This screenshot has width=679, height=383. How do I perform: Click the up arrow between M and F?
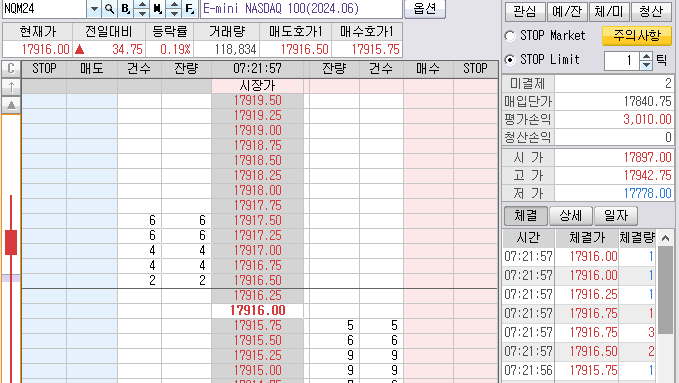tap(174, 4)
